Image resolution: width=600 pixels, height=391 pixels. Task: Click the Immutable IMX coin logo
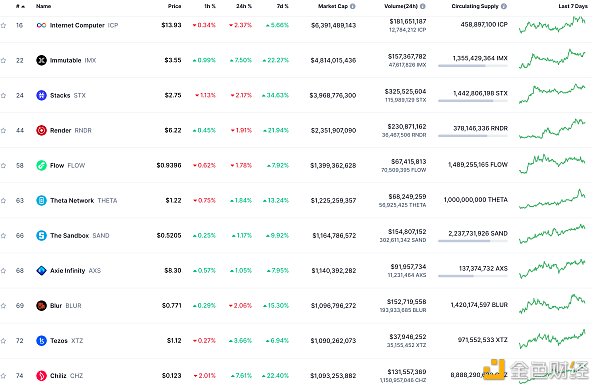(x=41, y=60)
